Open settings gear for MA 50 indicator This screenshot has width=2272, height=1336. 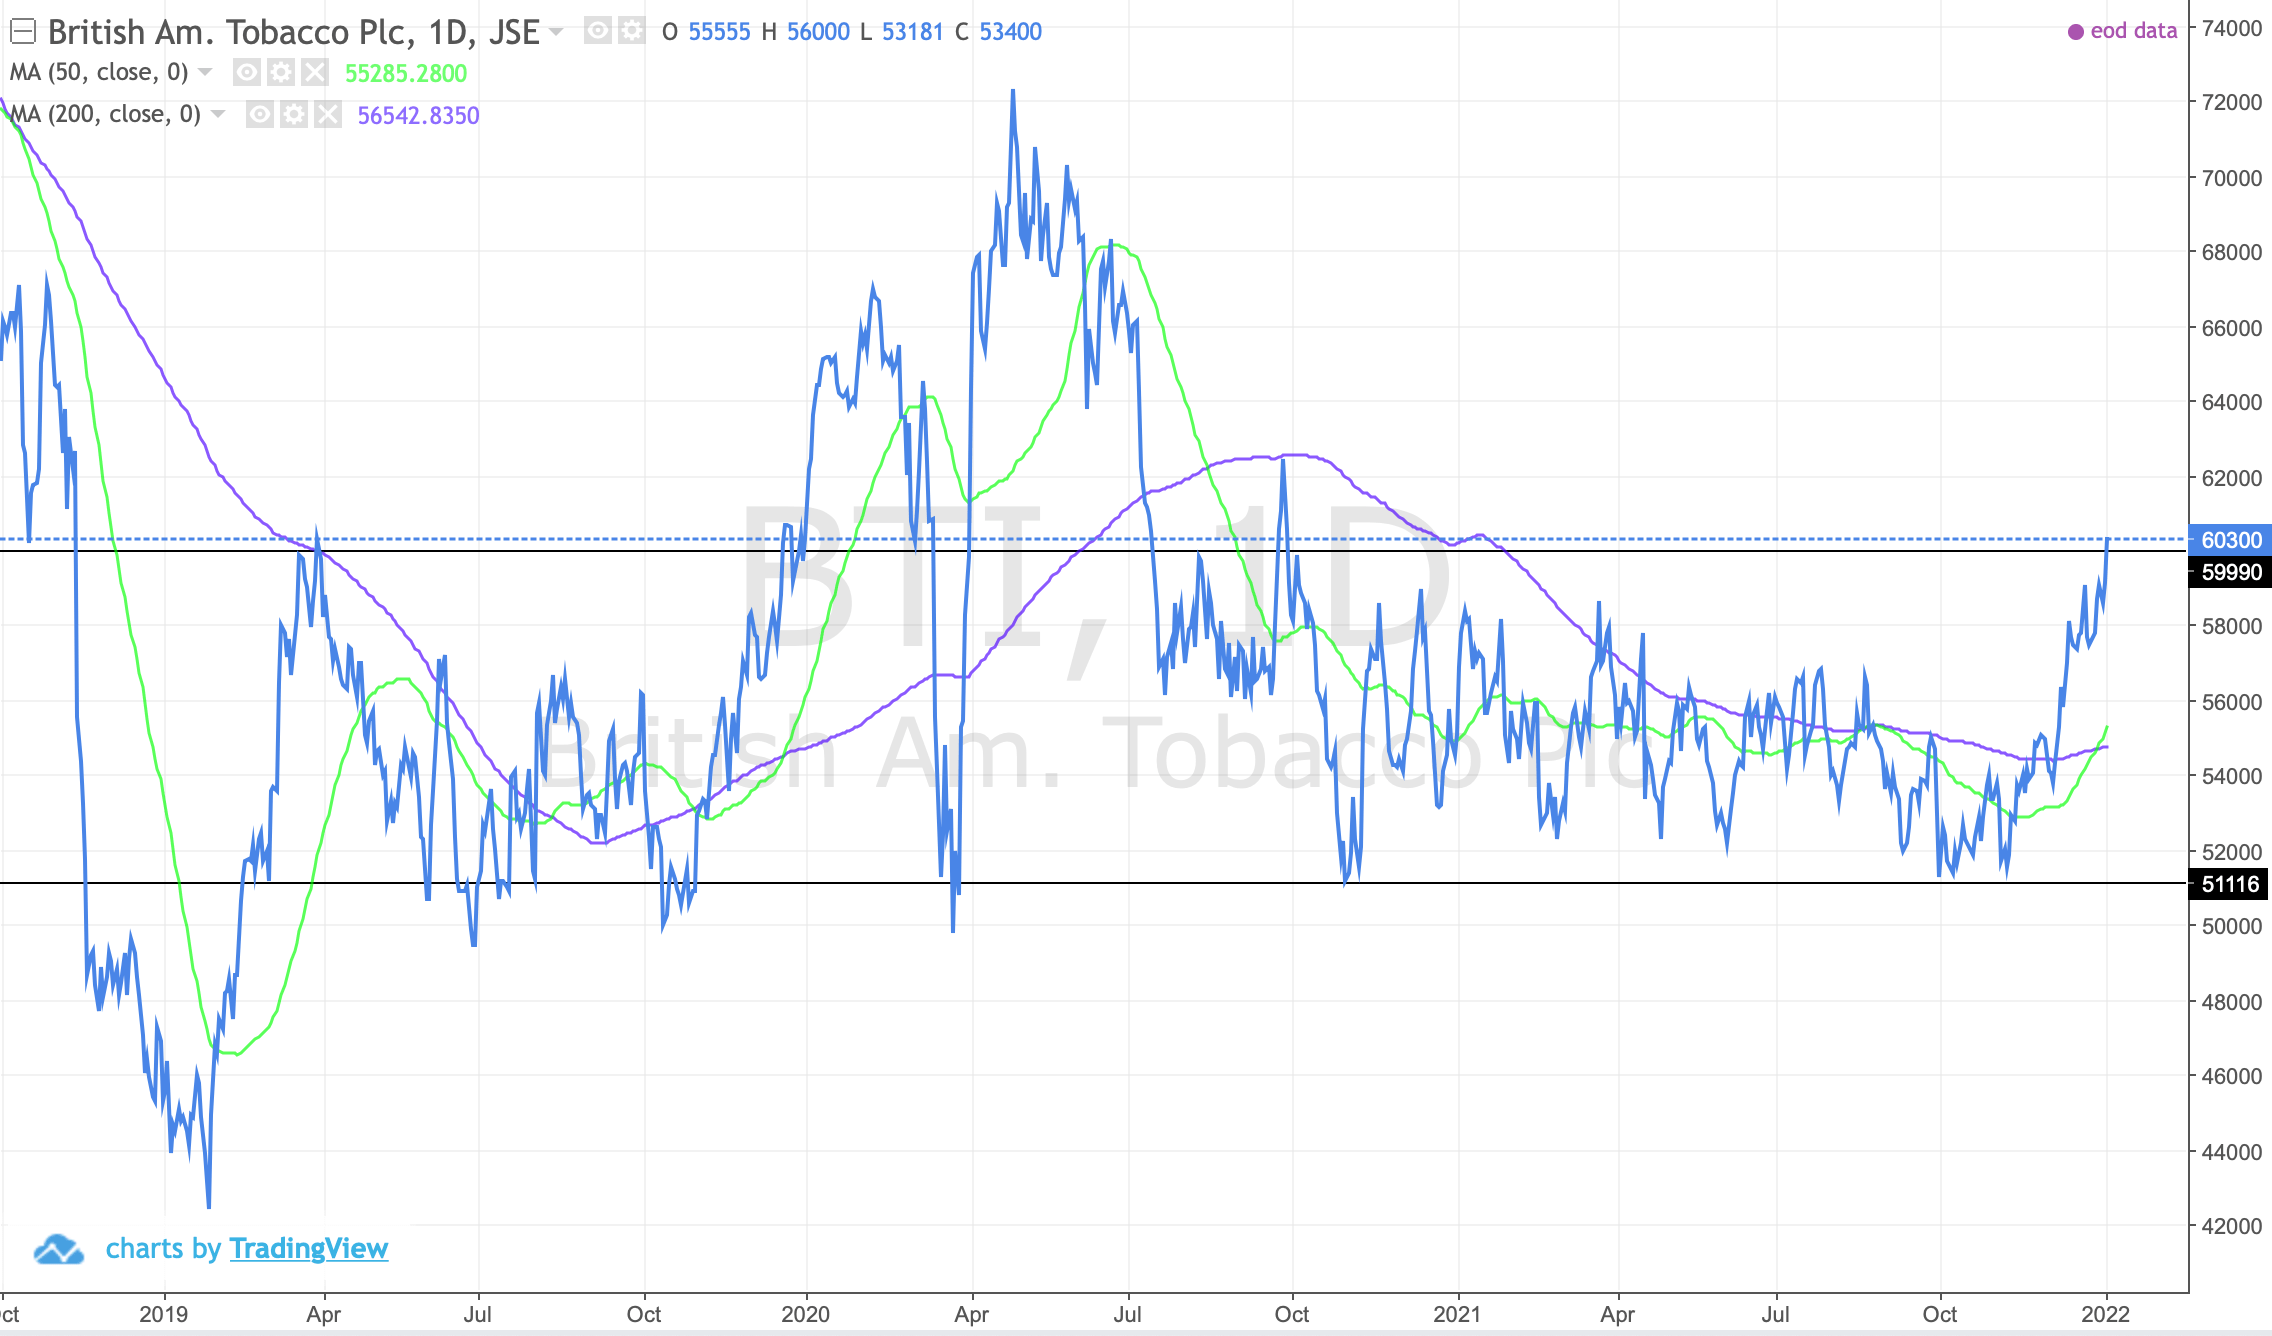tap(281, 72)
